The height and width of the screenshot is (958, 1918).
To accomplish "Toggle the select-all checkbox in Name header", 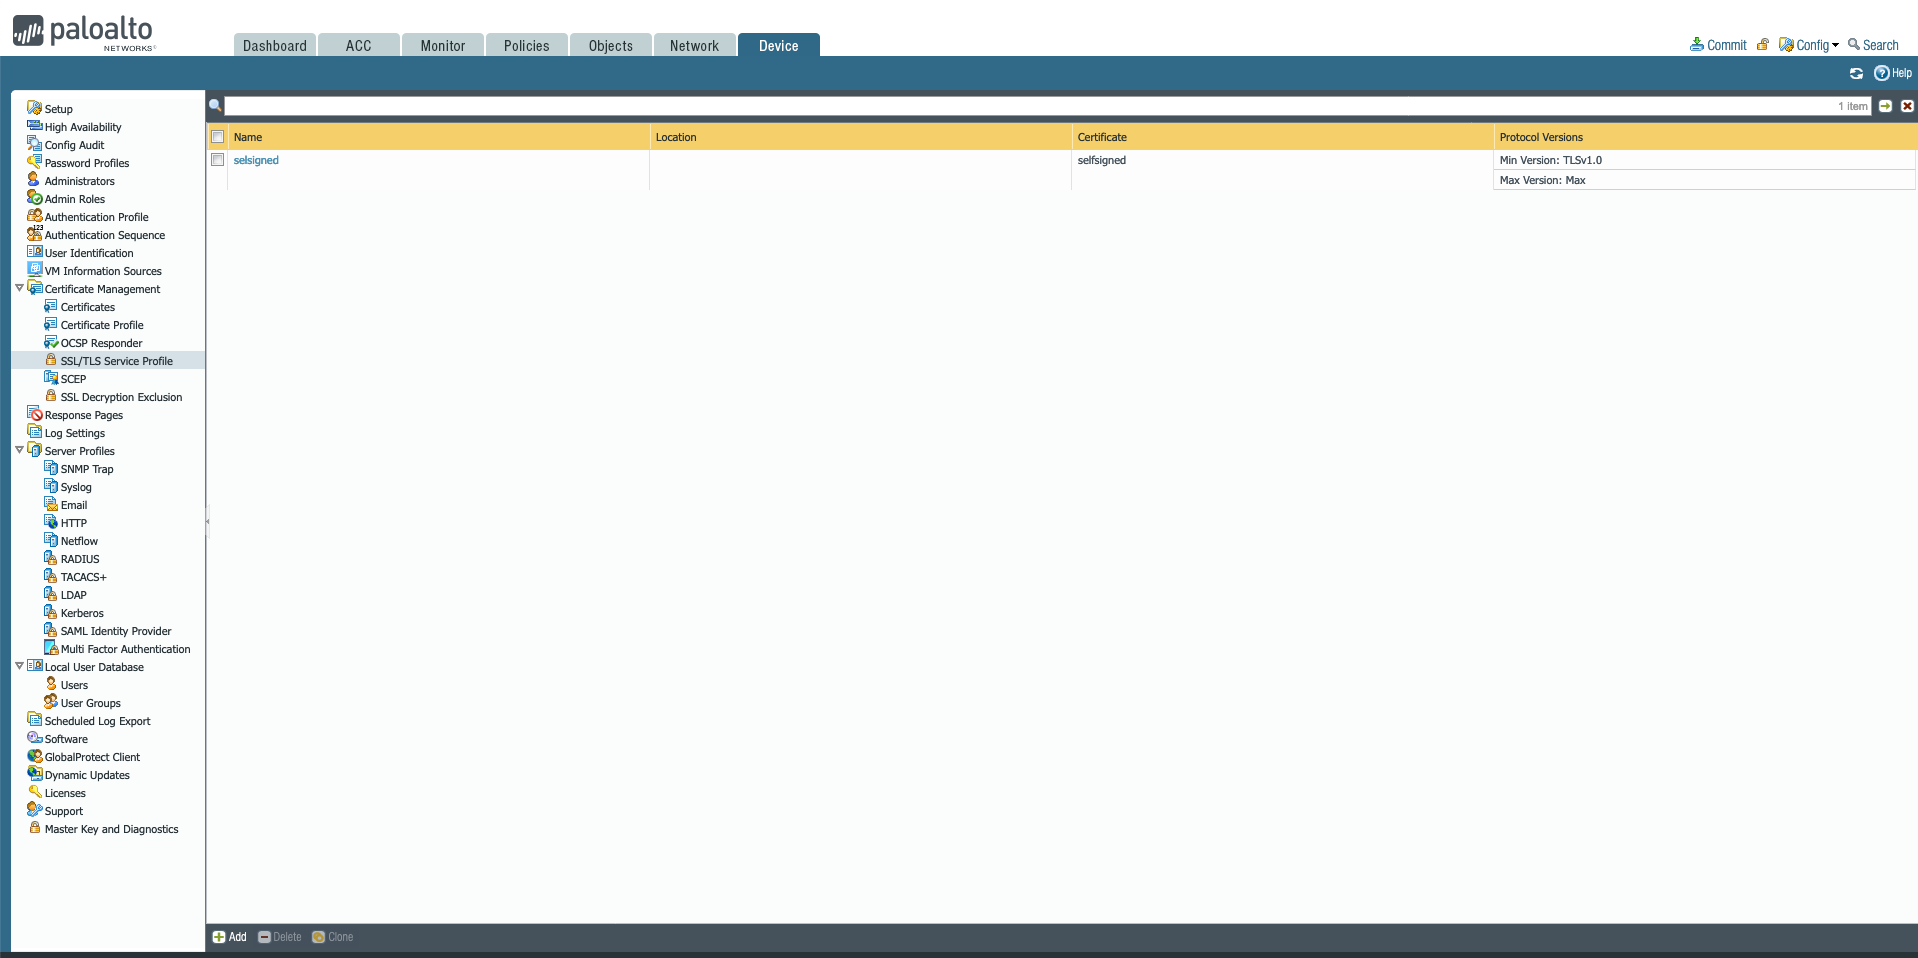I will tap(217, 137).
